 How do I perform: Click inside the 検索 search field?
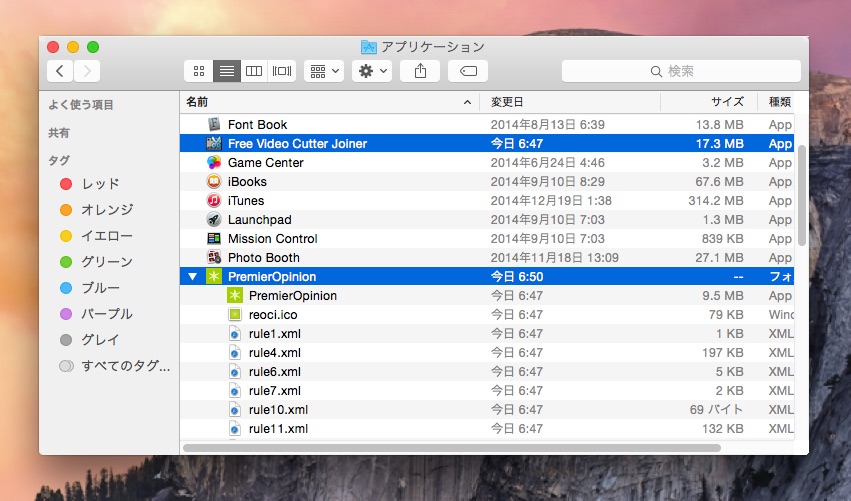point(681,71)
